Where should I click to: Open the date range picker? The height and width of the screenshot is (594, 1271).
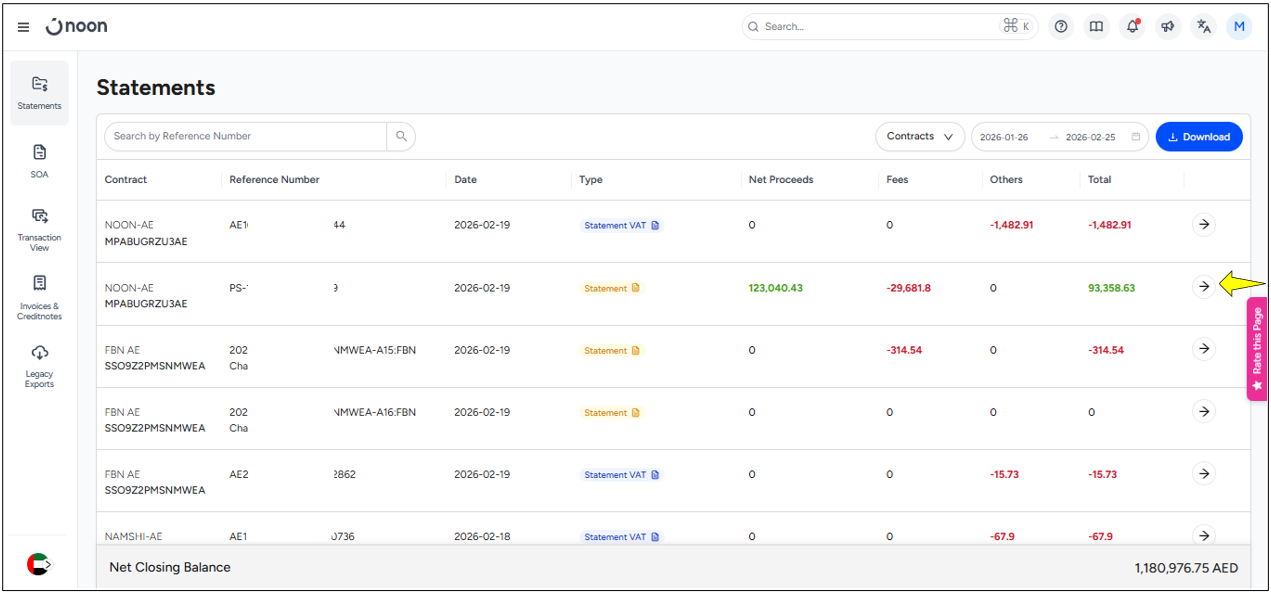click(1059, 137)
